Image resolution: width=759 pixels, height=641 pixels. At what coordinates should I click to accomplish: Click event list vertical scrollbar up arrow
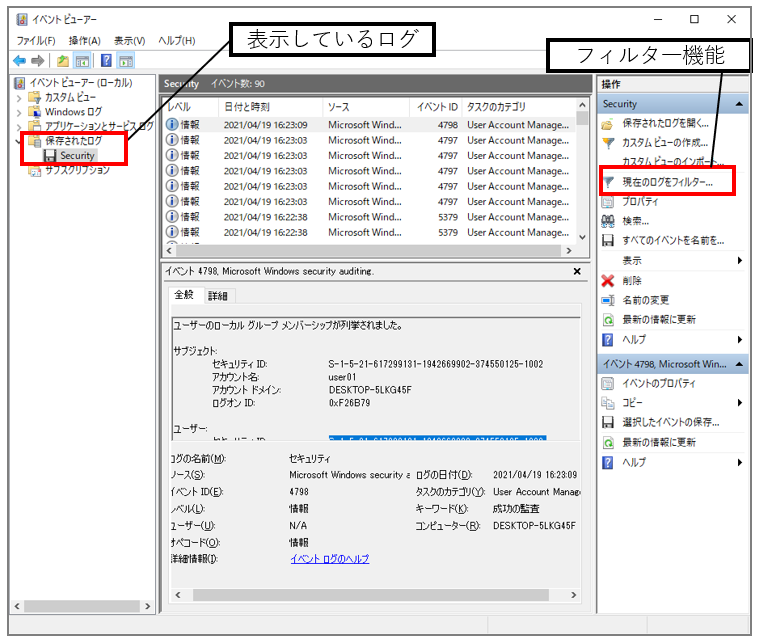(582, 105)
